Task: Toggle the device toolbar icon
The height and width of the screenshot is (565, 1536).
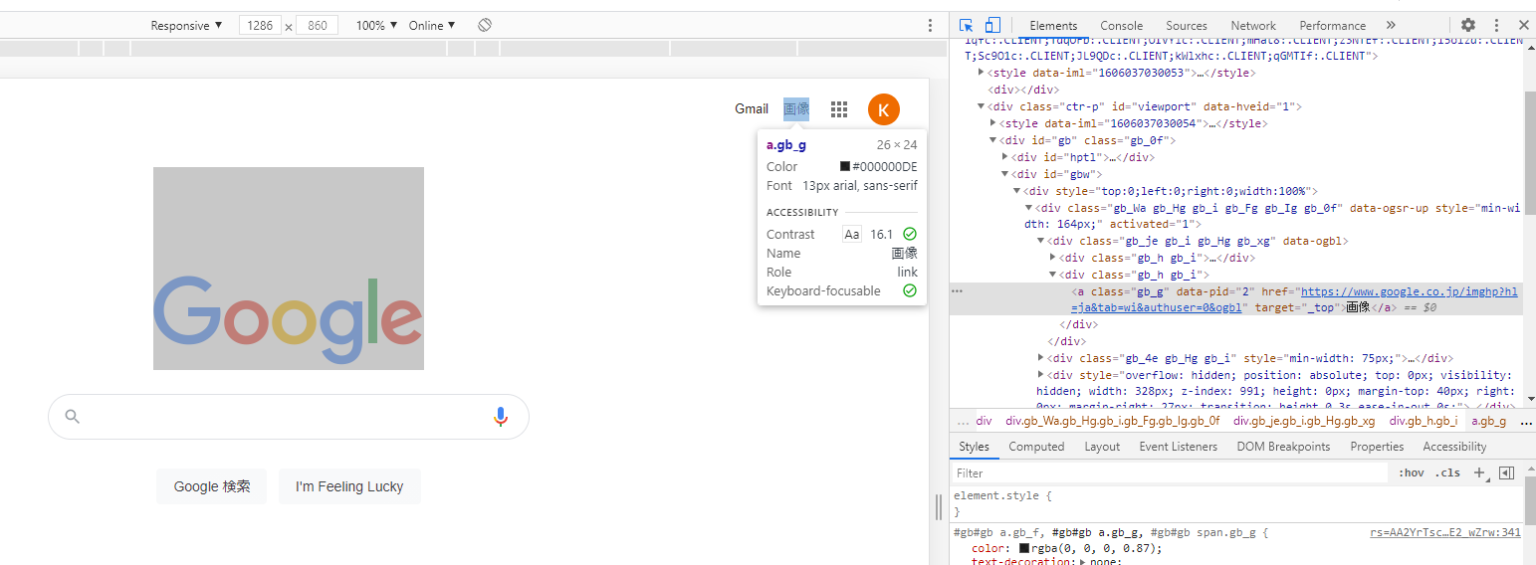Action: (992, 25)
